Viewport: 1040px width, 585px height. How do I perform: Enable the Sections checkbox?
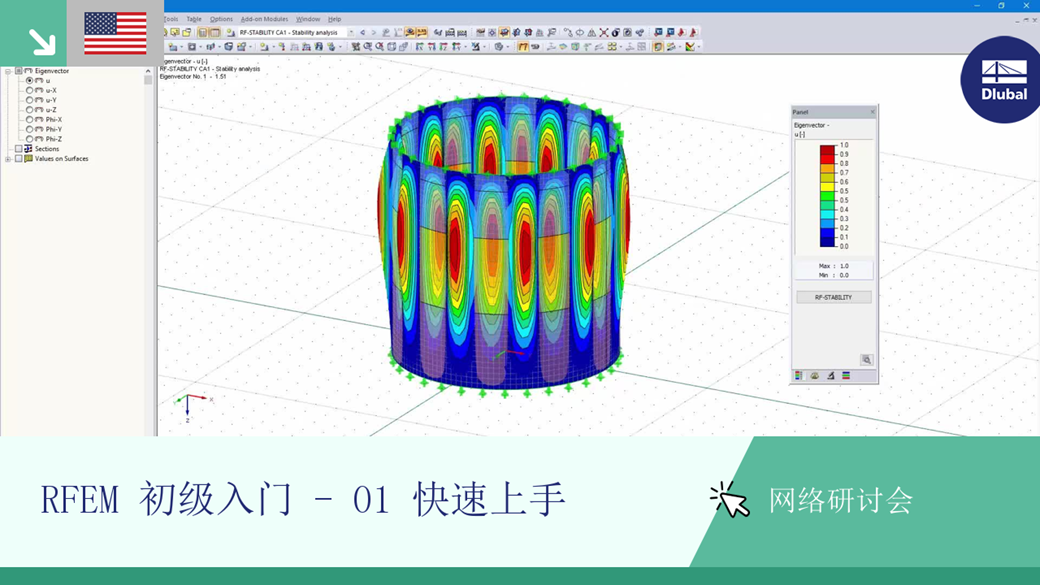click(x=19, y=149)
